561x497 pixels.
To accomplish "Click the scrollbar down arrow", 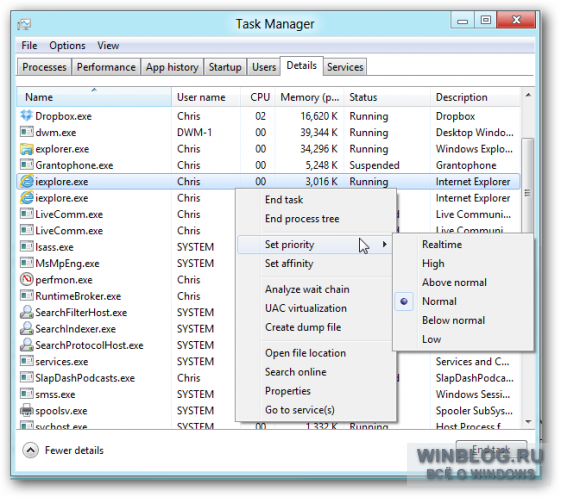I will (528, 422).
